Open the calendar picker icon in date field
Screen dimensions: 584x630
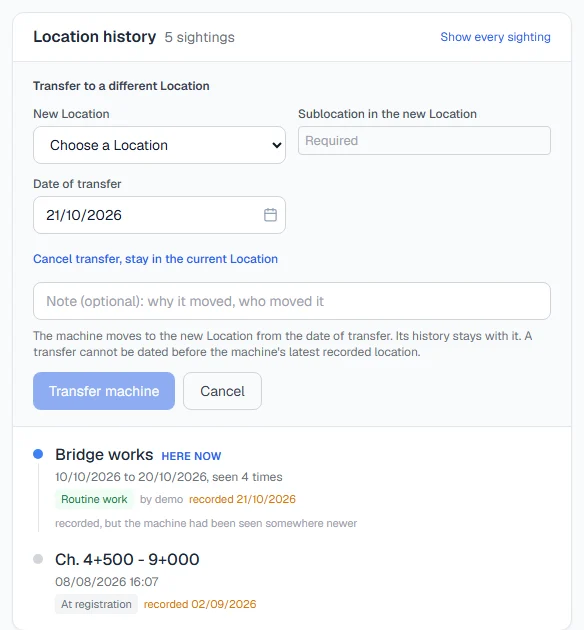(270, 215)
